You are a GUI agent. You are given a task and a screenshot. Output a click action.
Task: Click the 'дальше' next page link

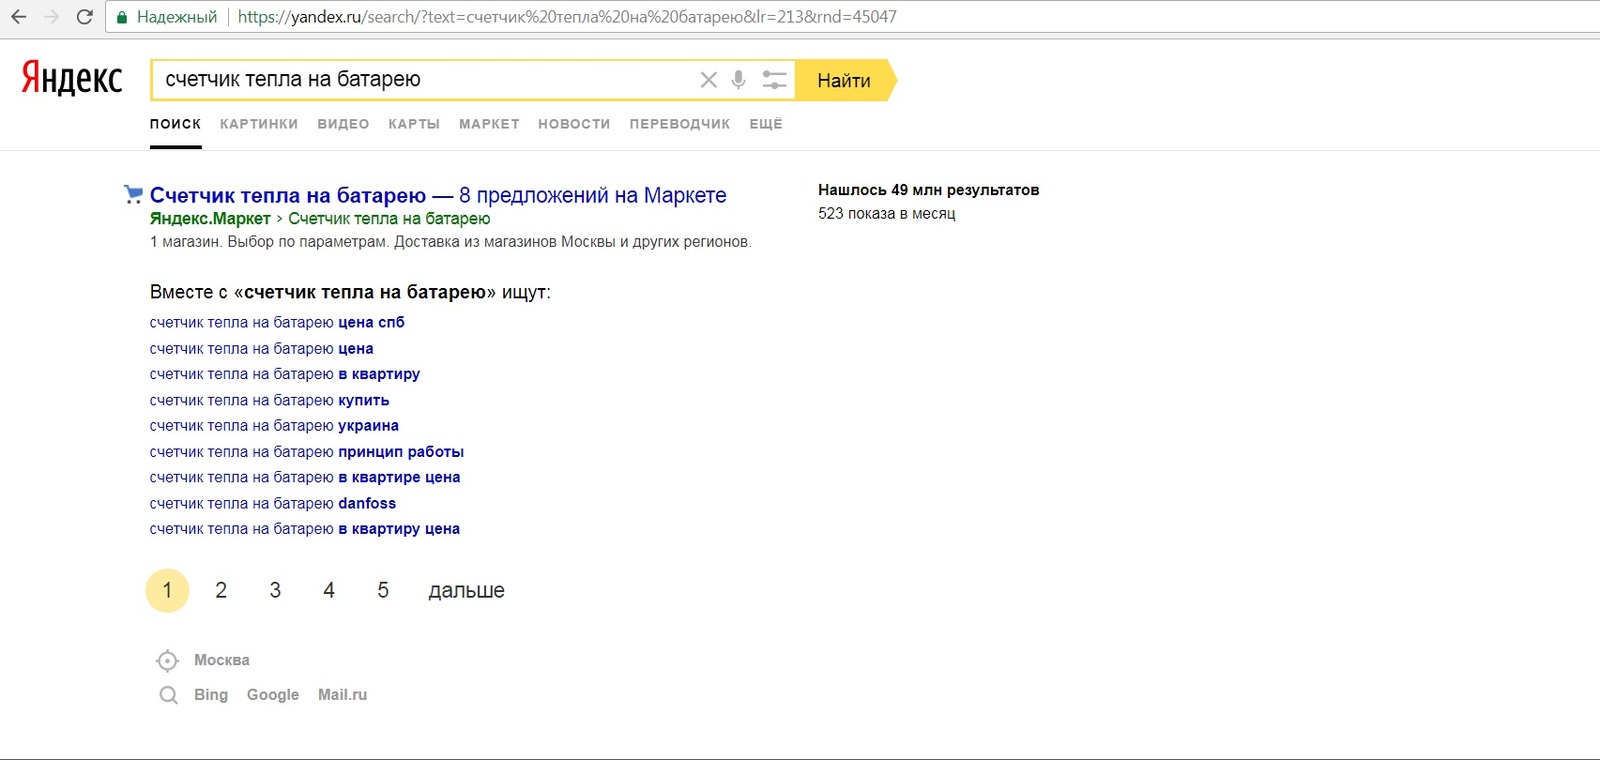point(466,591)
